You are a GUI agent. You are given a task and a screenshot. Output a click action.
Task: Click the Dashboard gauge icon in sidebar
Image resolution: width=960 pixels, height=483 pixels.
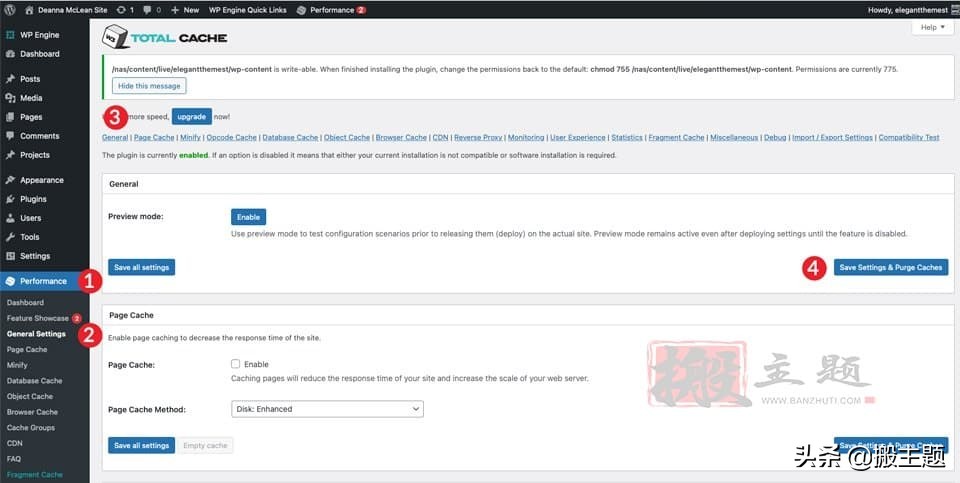click(10, 54)
